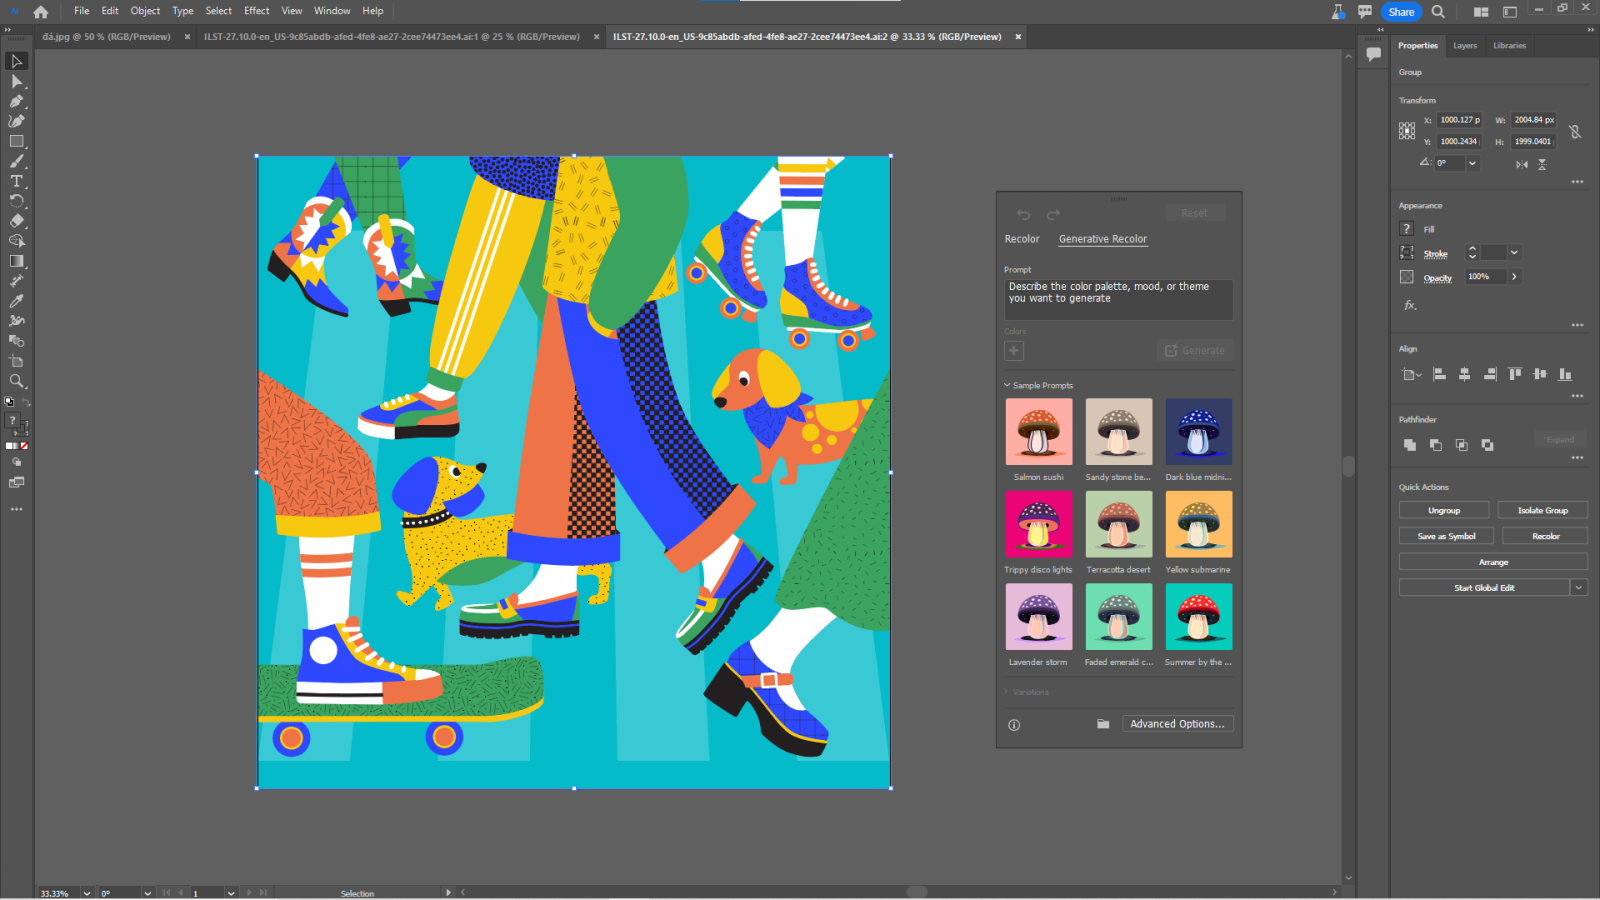Select the Type tool
The width and height of the screenshot is (1600, 900).
point(16,181)
